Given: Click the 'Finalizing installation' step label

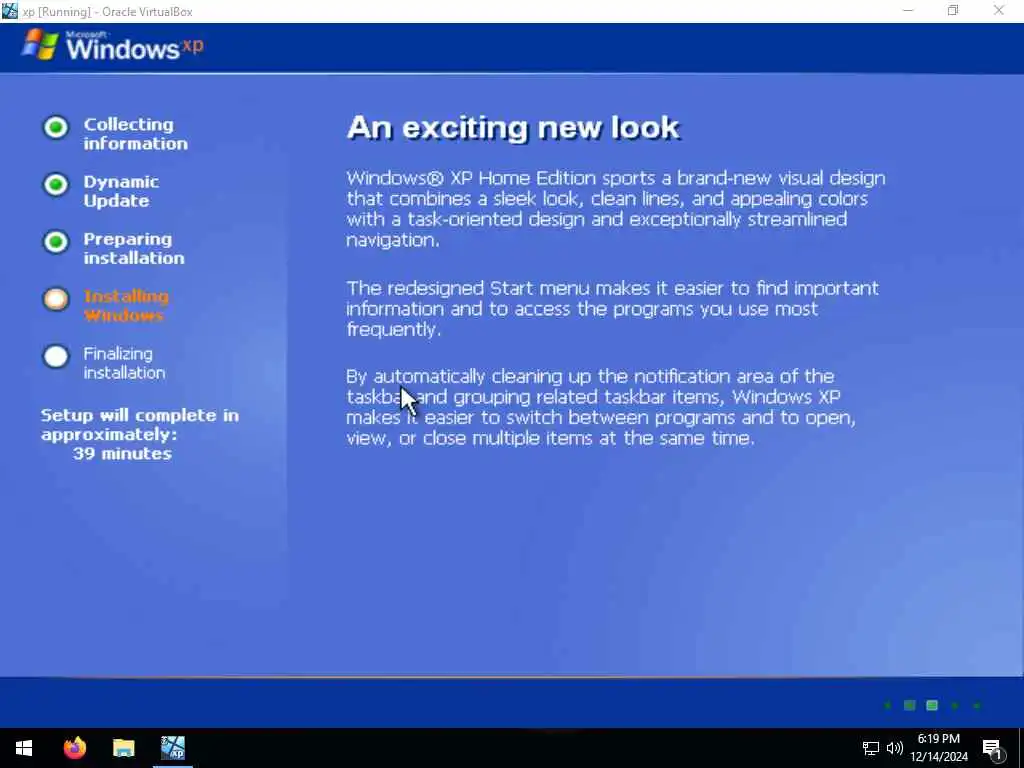Looking at the screenshot, I should (124, 363).
